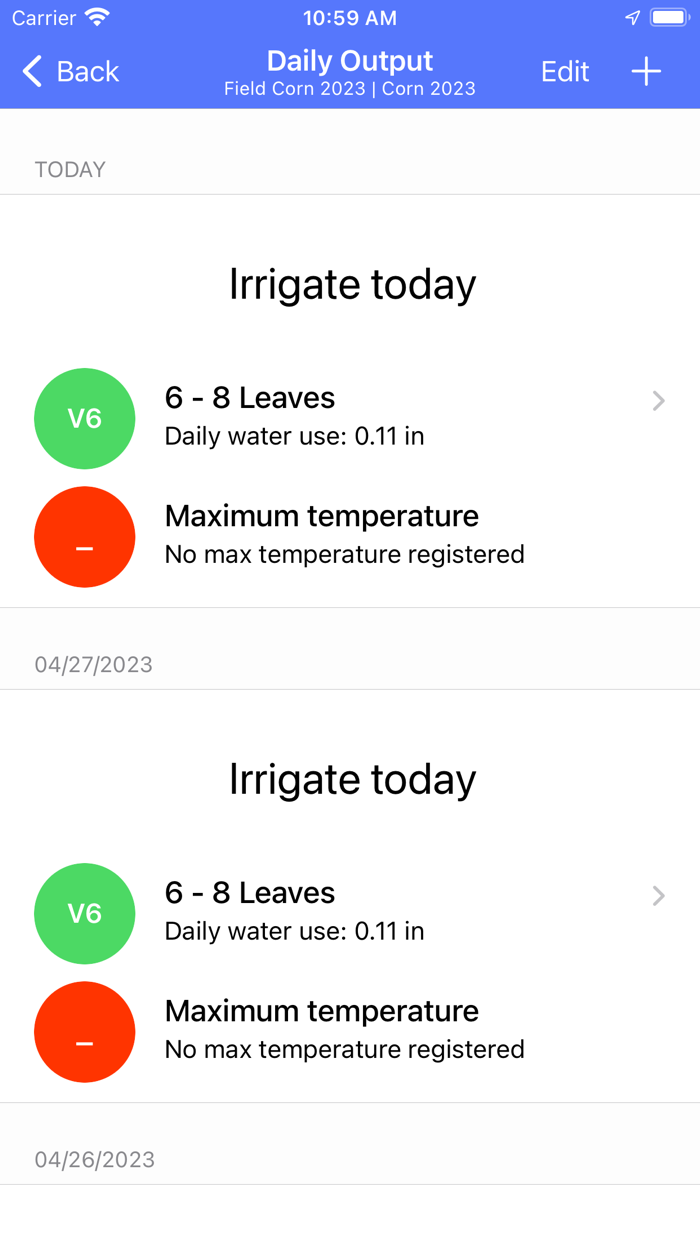
Task: Tap the Wi-Fi icon in the status bar
Action: pos(94,16)
